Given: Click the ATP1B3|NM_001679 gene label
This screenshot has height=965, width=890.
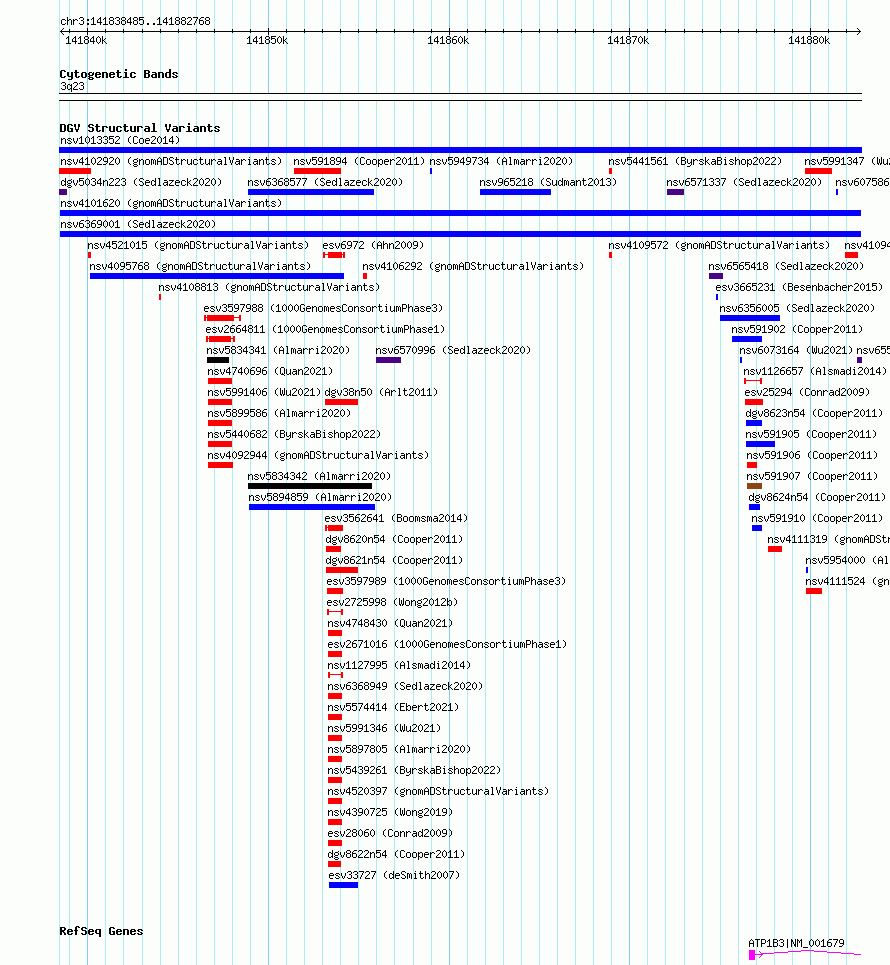Looking at the screenshot, I should coord(796,943).
